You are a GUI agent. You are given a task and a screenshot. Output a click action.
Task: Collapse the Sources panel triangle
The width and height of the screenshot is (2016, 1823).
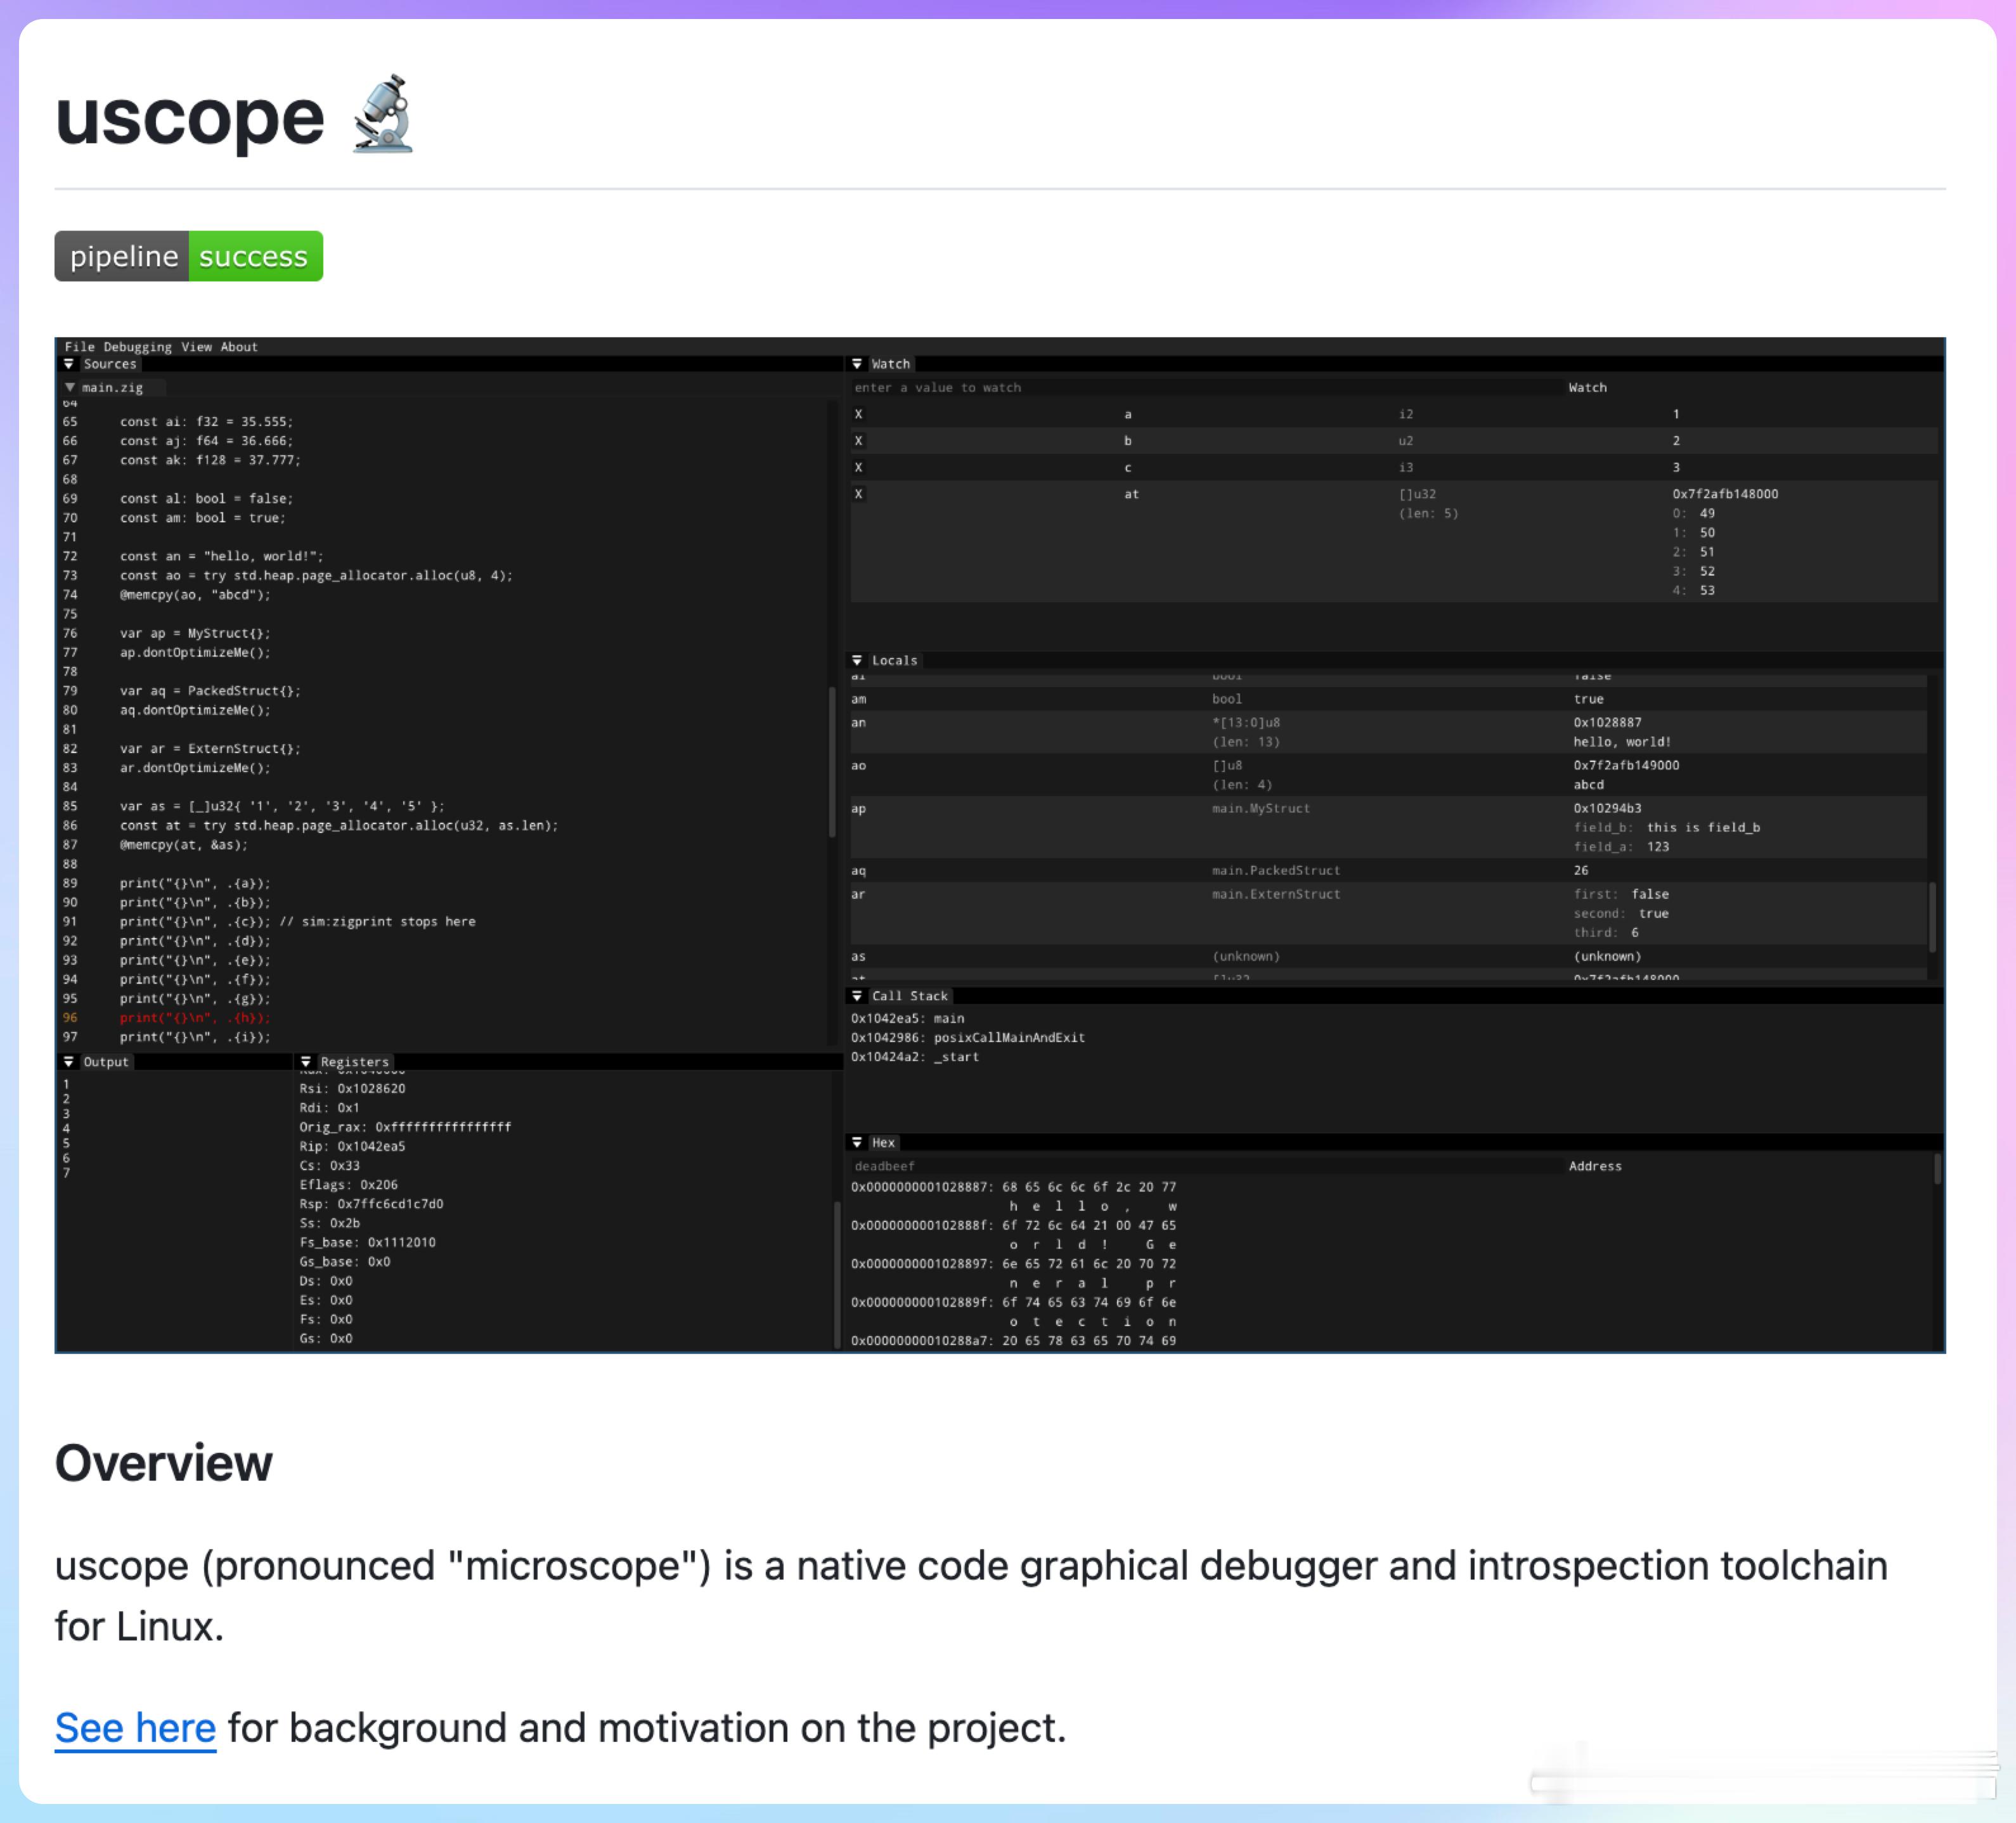[69, 364]
